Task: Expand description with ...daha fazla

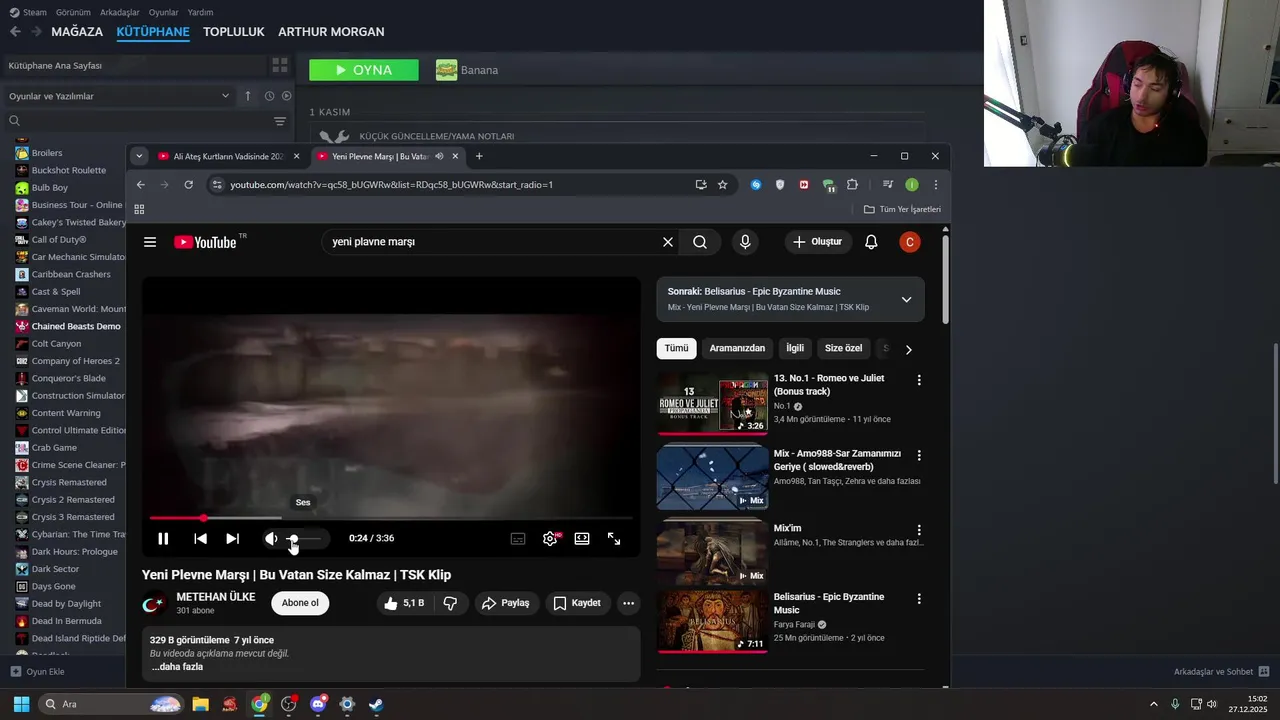Action: pyautogui.click(x=177, y=667)
